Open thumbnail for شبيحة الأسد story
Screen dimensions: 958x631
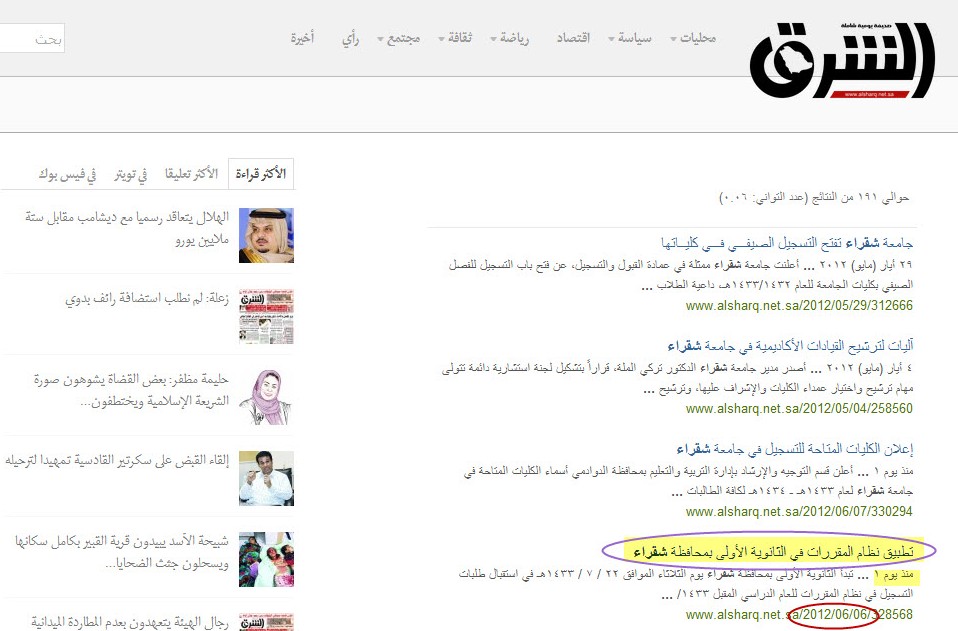click(x=266, y=560)
